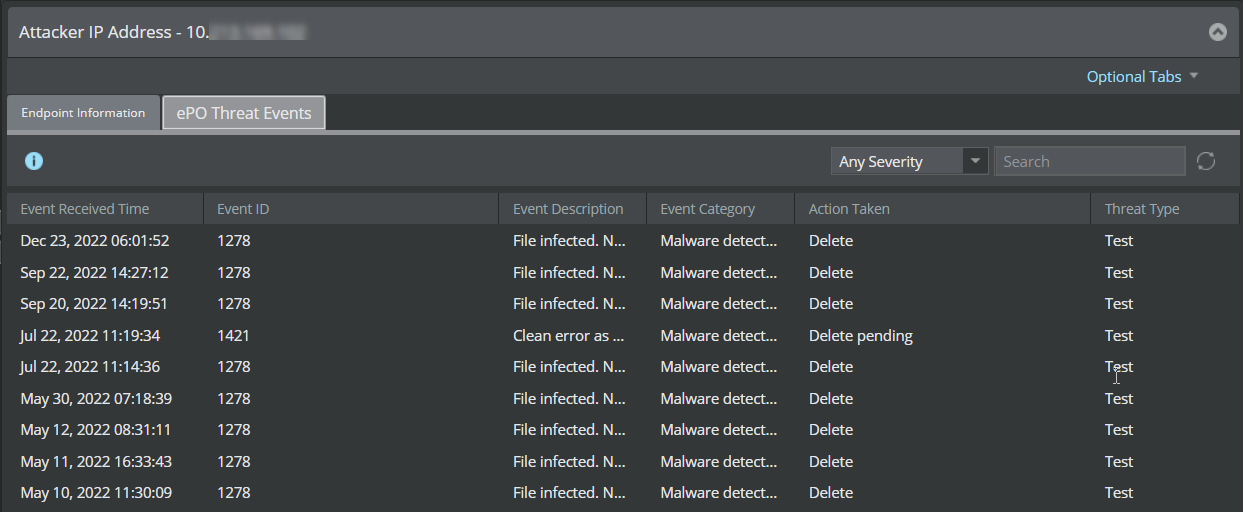Screen dimensions: 1243x512
Task: Click File infected description in May 11 row
Action: coord(570,462)
